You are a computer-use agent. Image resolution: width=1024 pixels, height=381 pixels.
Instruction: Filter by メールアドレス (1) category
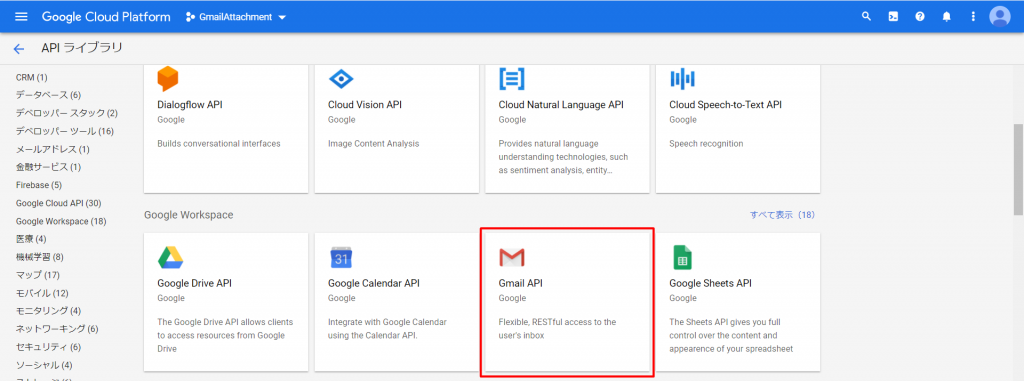click(x=53, y=149)
